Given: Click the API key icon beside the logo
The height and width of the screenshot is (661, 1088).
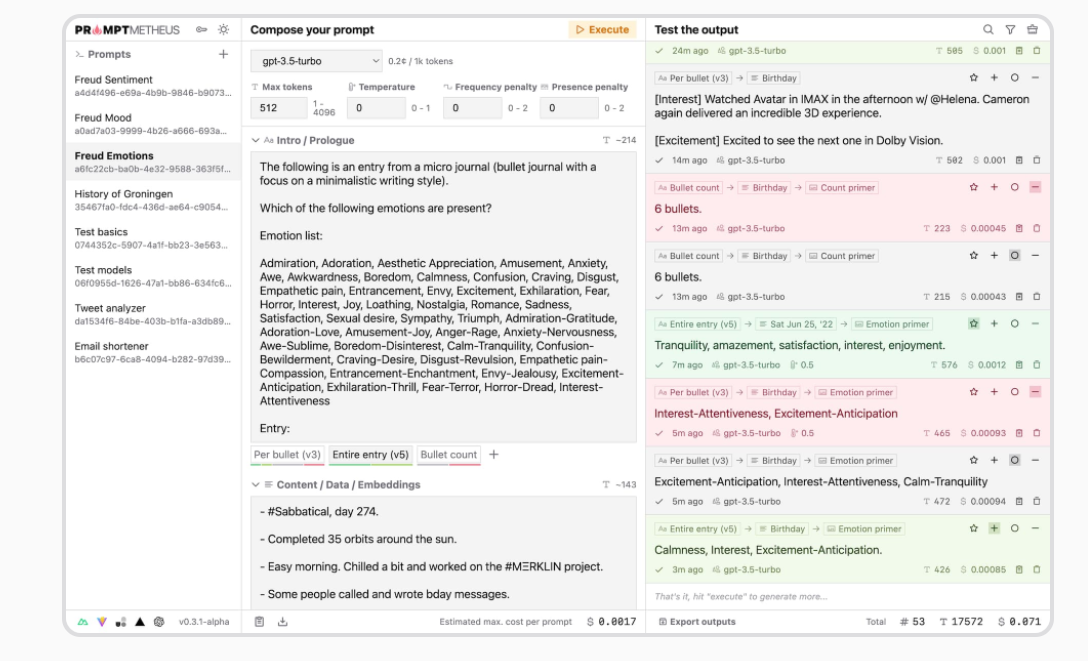Looking at the screenshot, I should 201,30.
